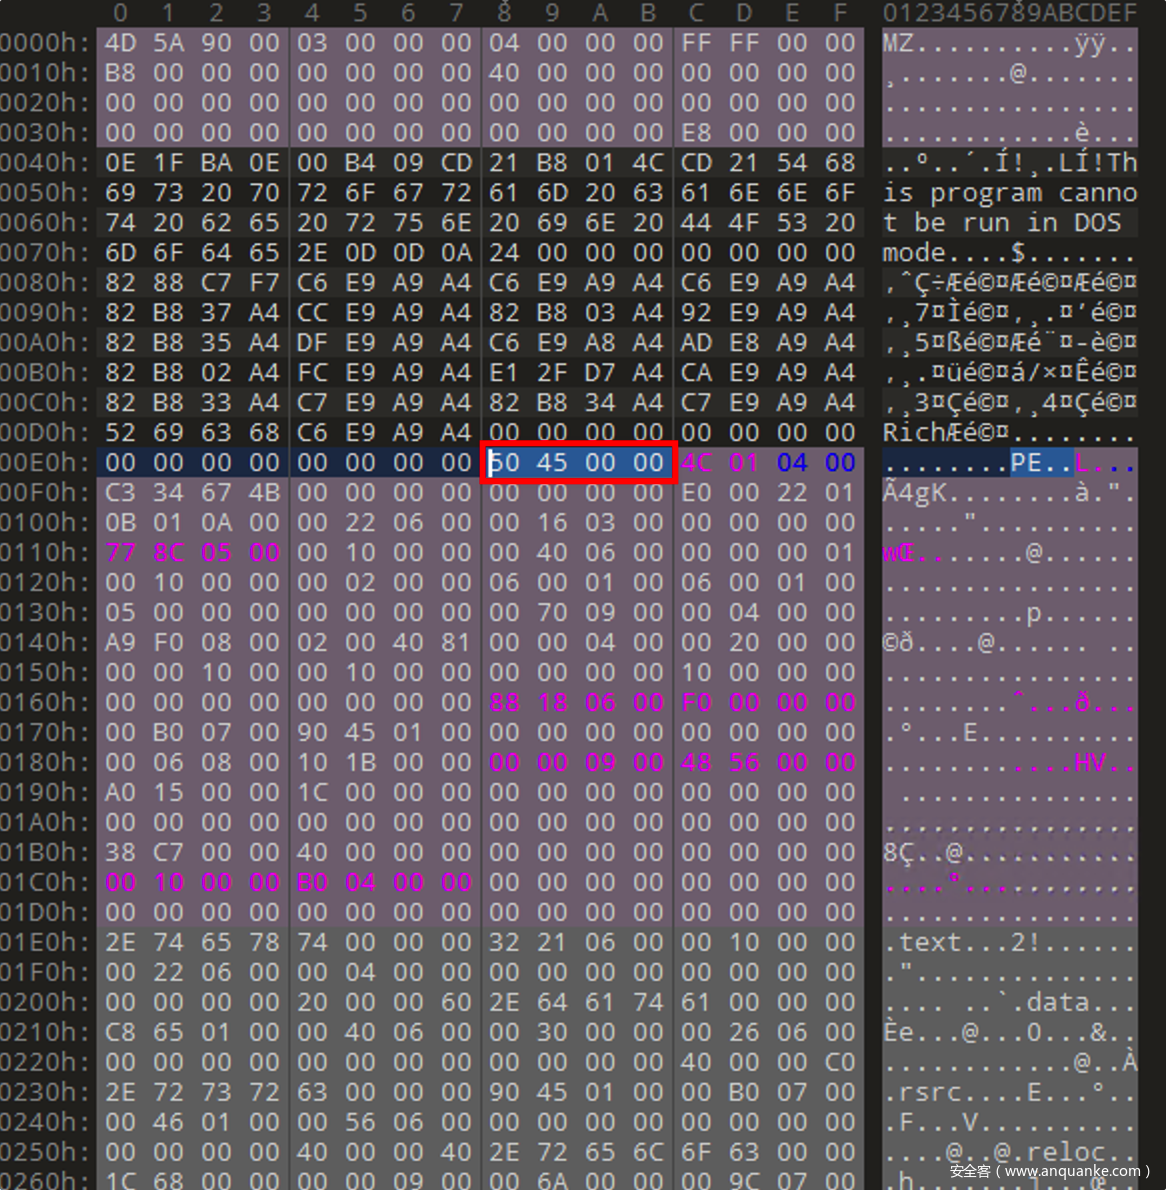
Task: Select byte C0 ending row 0220h
Action: [x=840, y=1062]
